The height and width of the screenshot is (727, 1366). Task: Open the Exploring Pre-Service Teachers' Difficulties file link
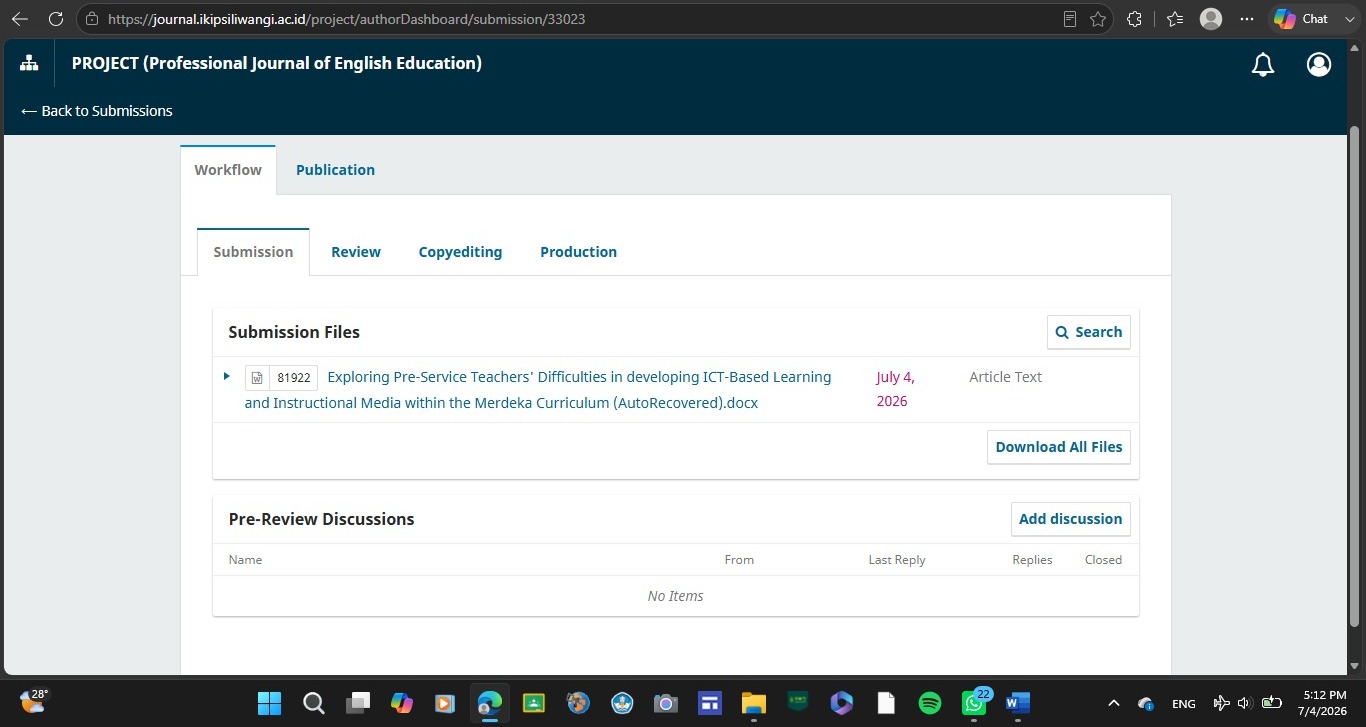click(538, 390)
